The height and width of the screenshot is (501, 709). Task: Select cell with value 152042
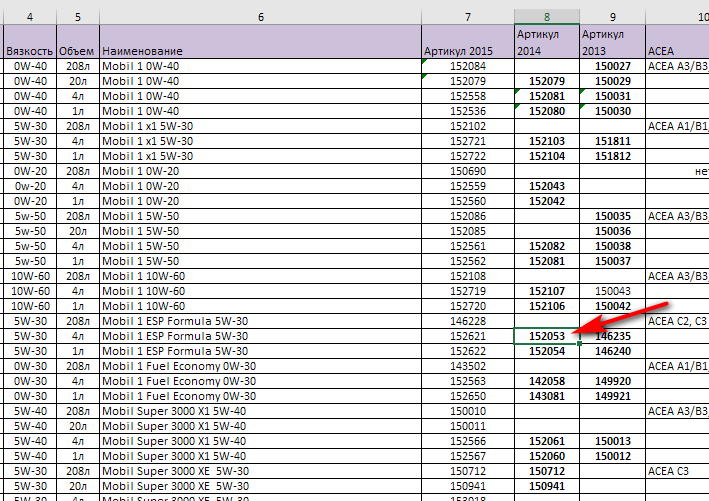pyautogui.click(x=547, y=201)
